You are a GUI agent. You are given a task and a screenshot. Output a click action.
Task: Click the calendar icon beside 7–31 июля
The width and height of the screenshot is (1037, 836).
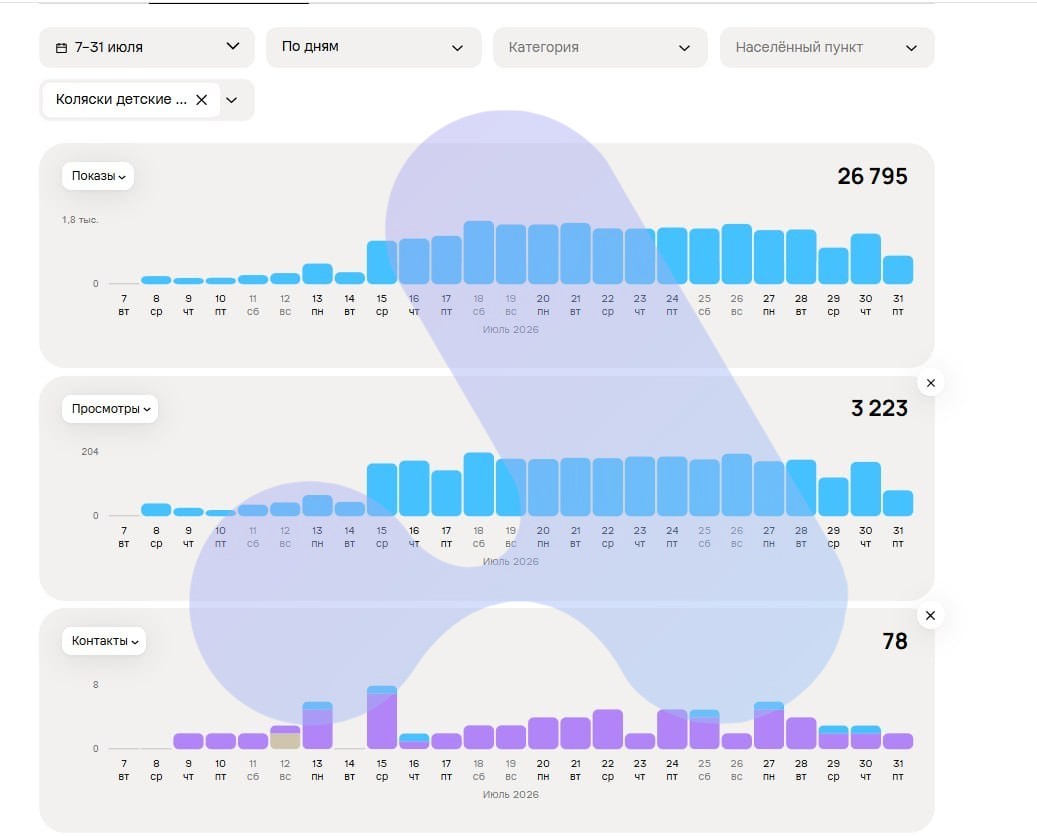62,48
